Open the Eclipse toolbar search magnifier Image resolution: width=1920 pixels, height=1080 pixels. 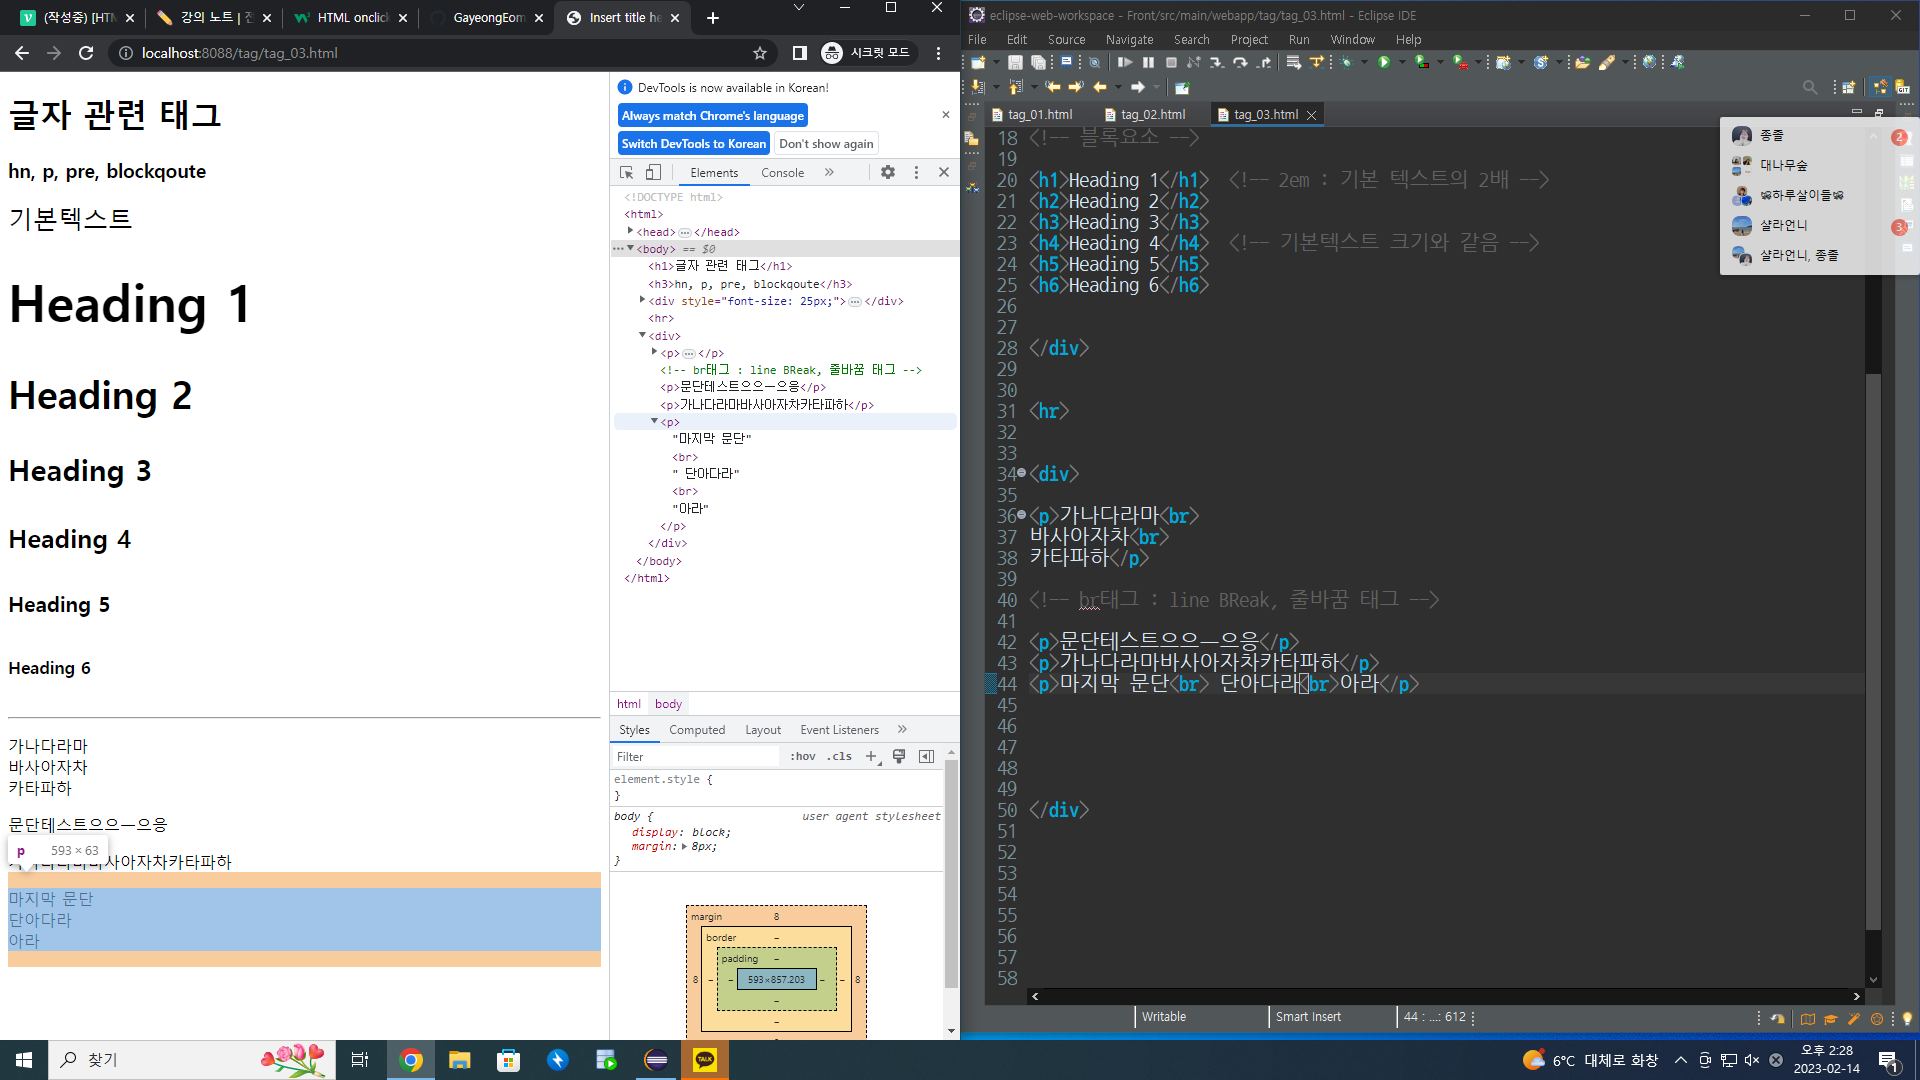coord(1809,88)
